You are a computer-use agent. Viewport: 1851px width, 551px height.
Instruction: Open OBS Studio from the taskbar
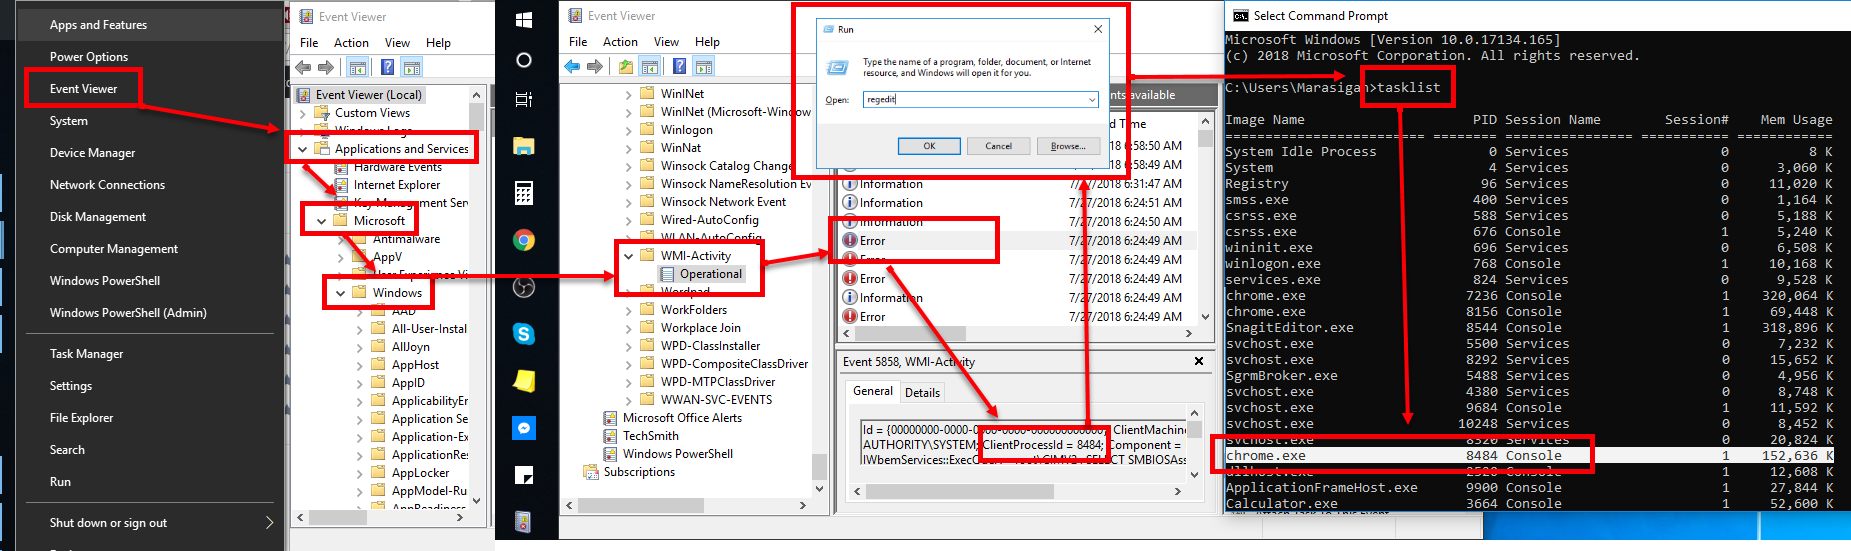tap(524, 287)
